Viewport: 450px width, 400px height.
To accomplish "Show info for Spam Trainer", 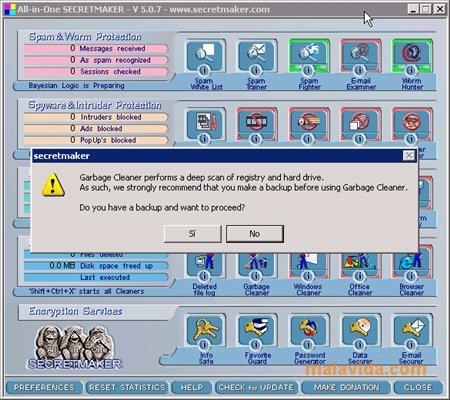I will pyautogui.click(x=256, y=70).
